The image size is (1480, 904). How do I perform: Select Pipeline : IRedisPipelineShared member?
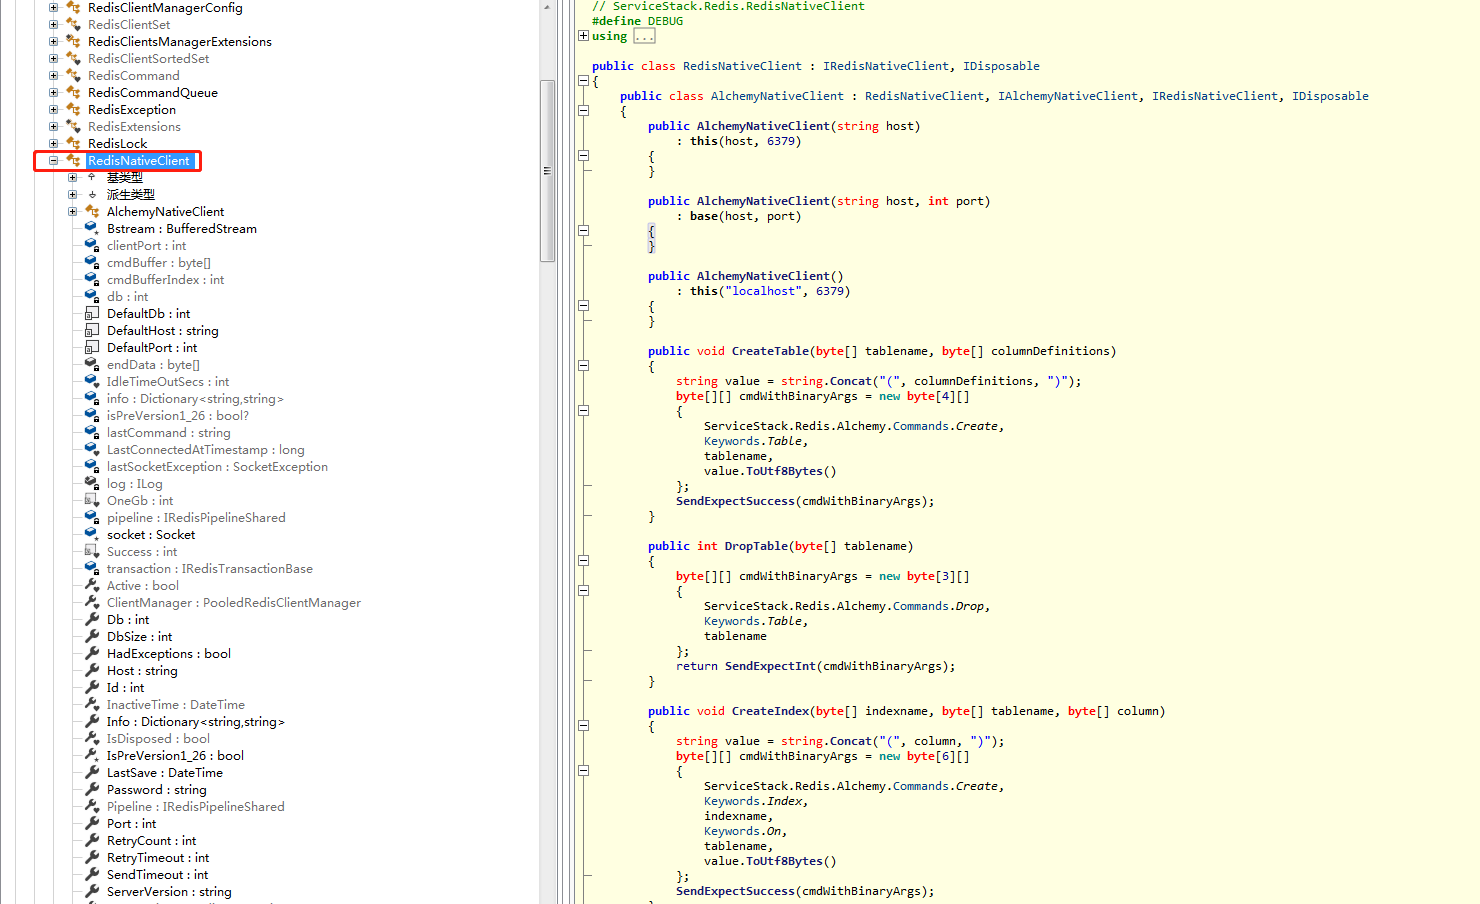tap(195, 806)
